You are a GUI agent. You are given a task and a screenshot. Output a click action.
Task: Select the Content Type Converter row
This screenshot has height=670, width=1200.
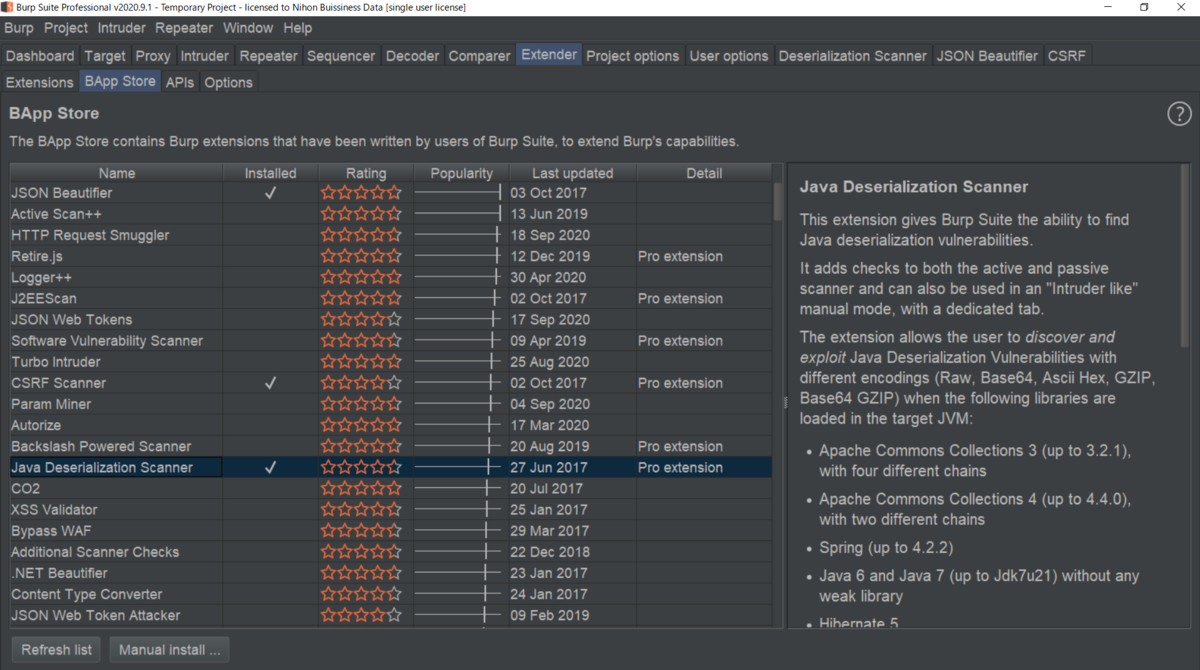pyautogui.click(x=391, y=594)
